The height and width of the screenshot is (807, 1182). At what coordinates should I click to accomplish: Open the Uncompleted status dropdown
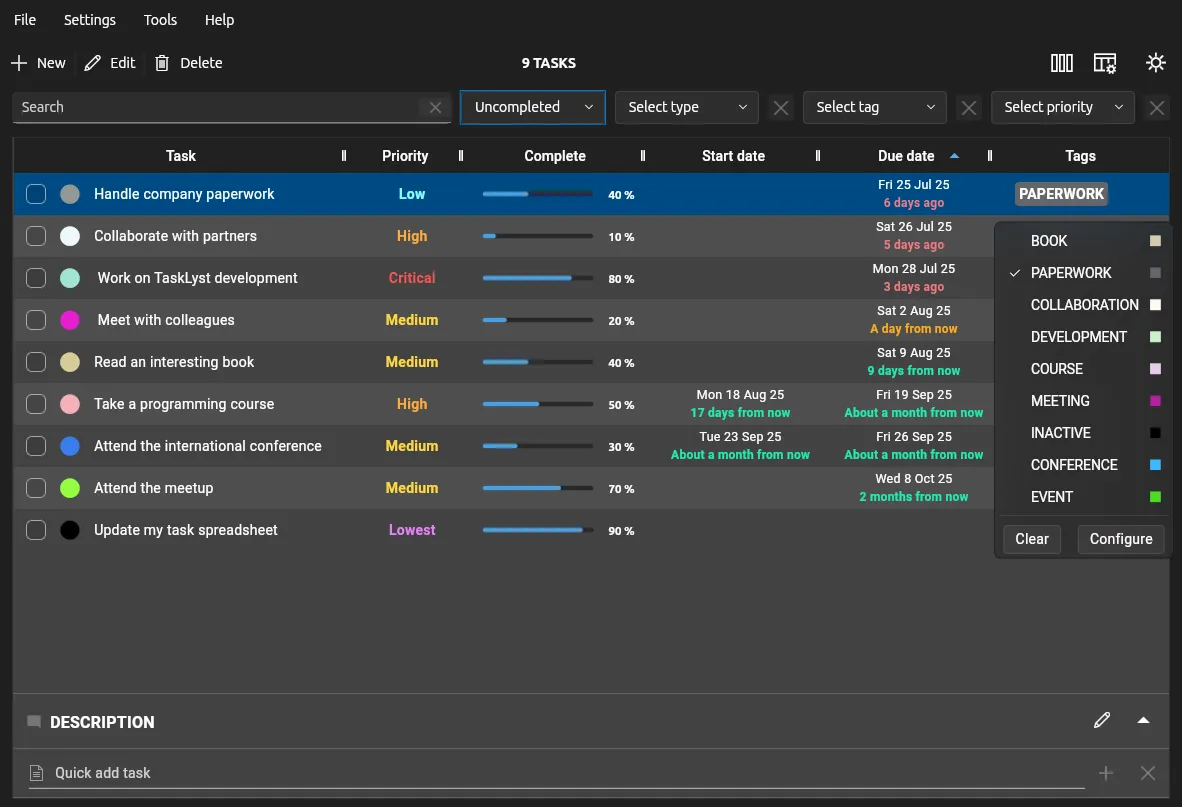point(533,107)
